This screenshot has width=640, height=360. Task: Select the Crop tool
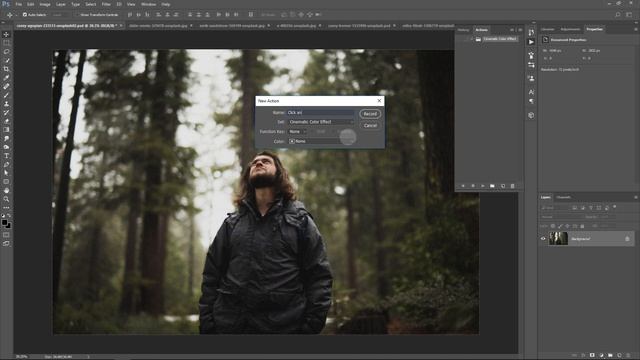click(6, 69)
